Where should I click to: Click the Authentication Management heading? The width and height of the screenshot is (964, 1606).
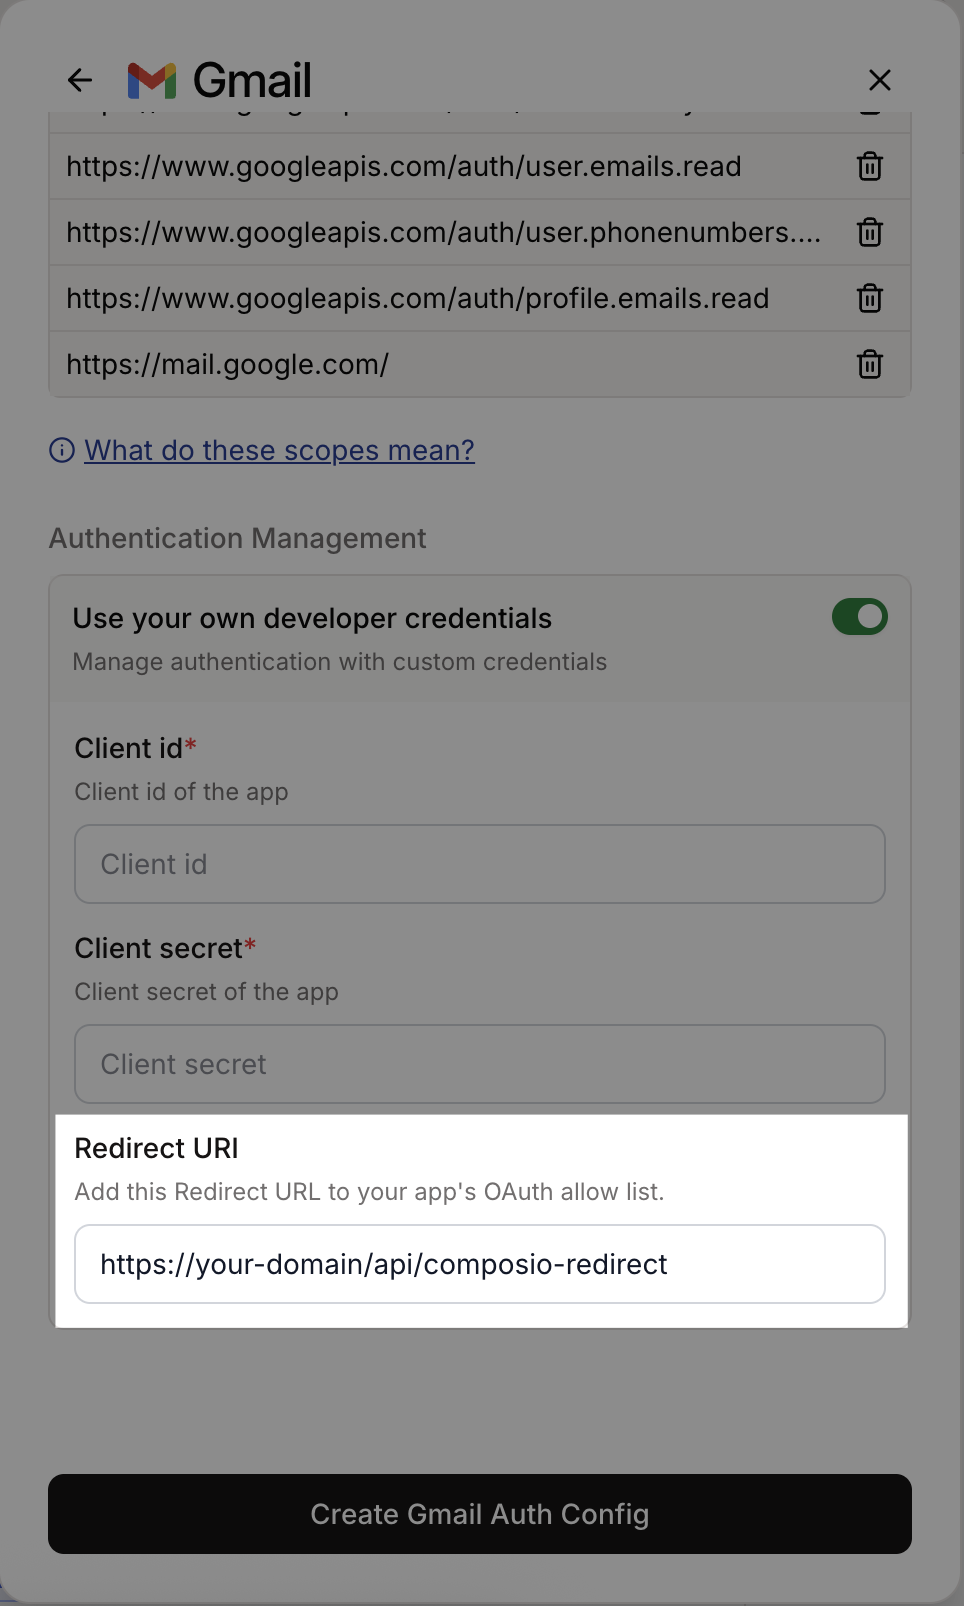point(238,538)
